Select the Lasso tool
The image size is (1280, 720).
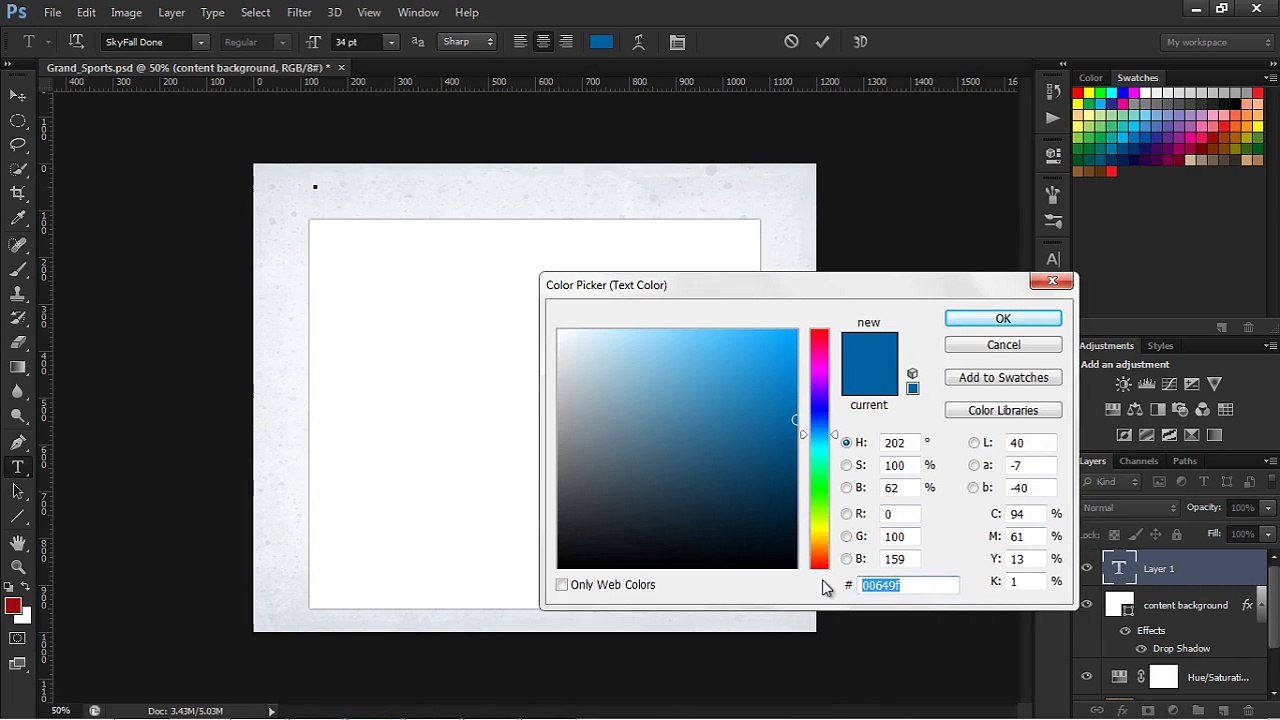pyautogui.click(x=18, y=144)
